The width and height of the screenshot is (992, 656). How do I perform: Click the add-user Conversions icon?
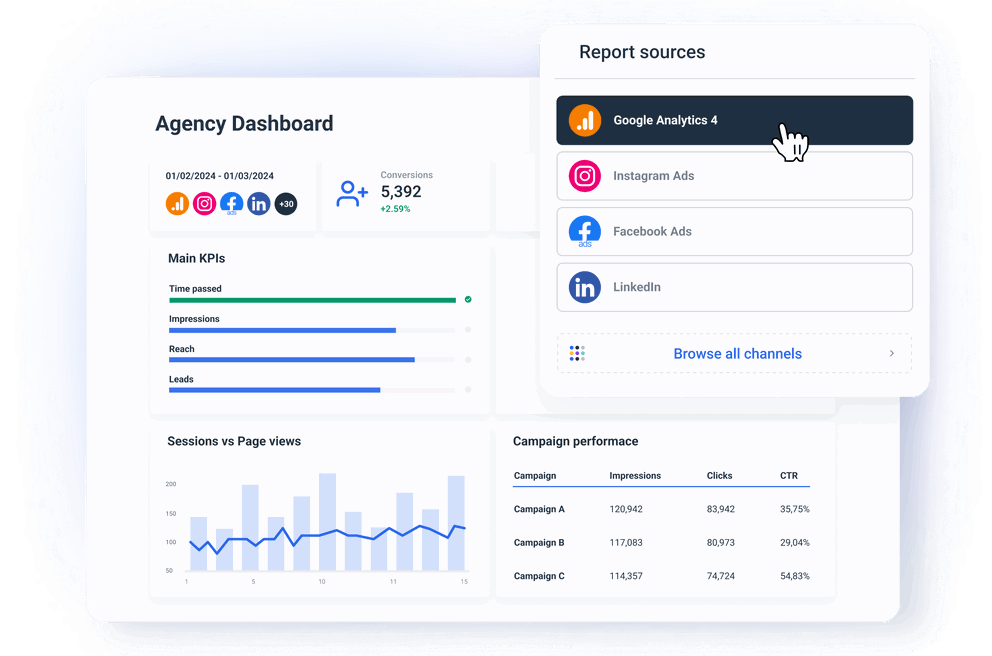point(352,194)
